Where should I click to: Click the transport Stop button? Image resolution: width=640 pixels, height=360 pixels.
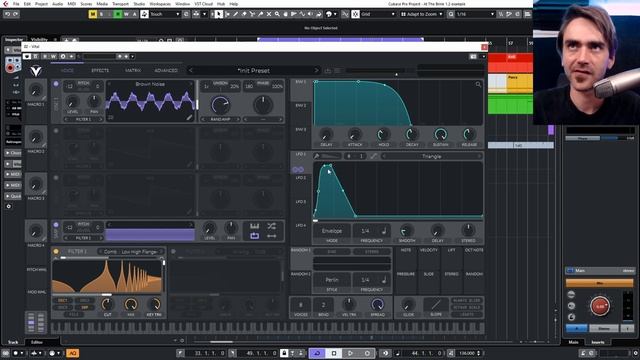coord(334,353)
